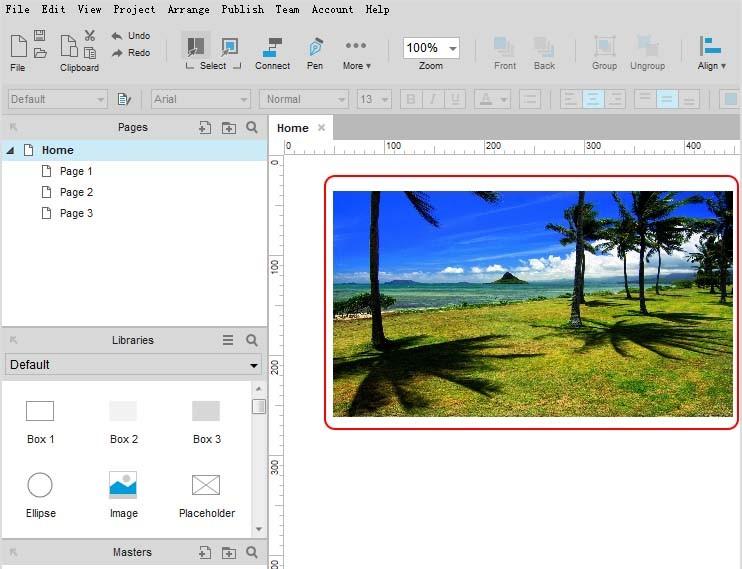Collapse the Home page tree node
The width and height of the screenshot is (742, 569).
pyautogui.click(x=10, y=150)
